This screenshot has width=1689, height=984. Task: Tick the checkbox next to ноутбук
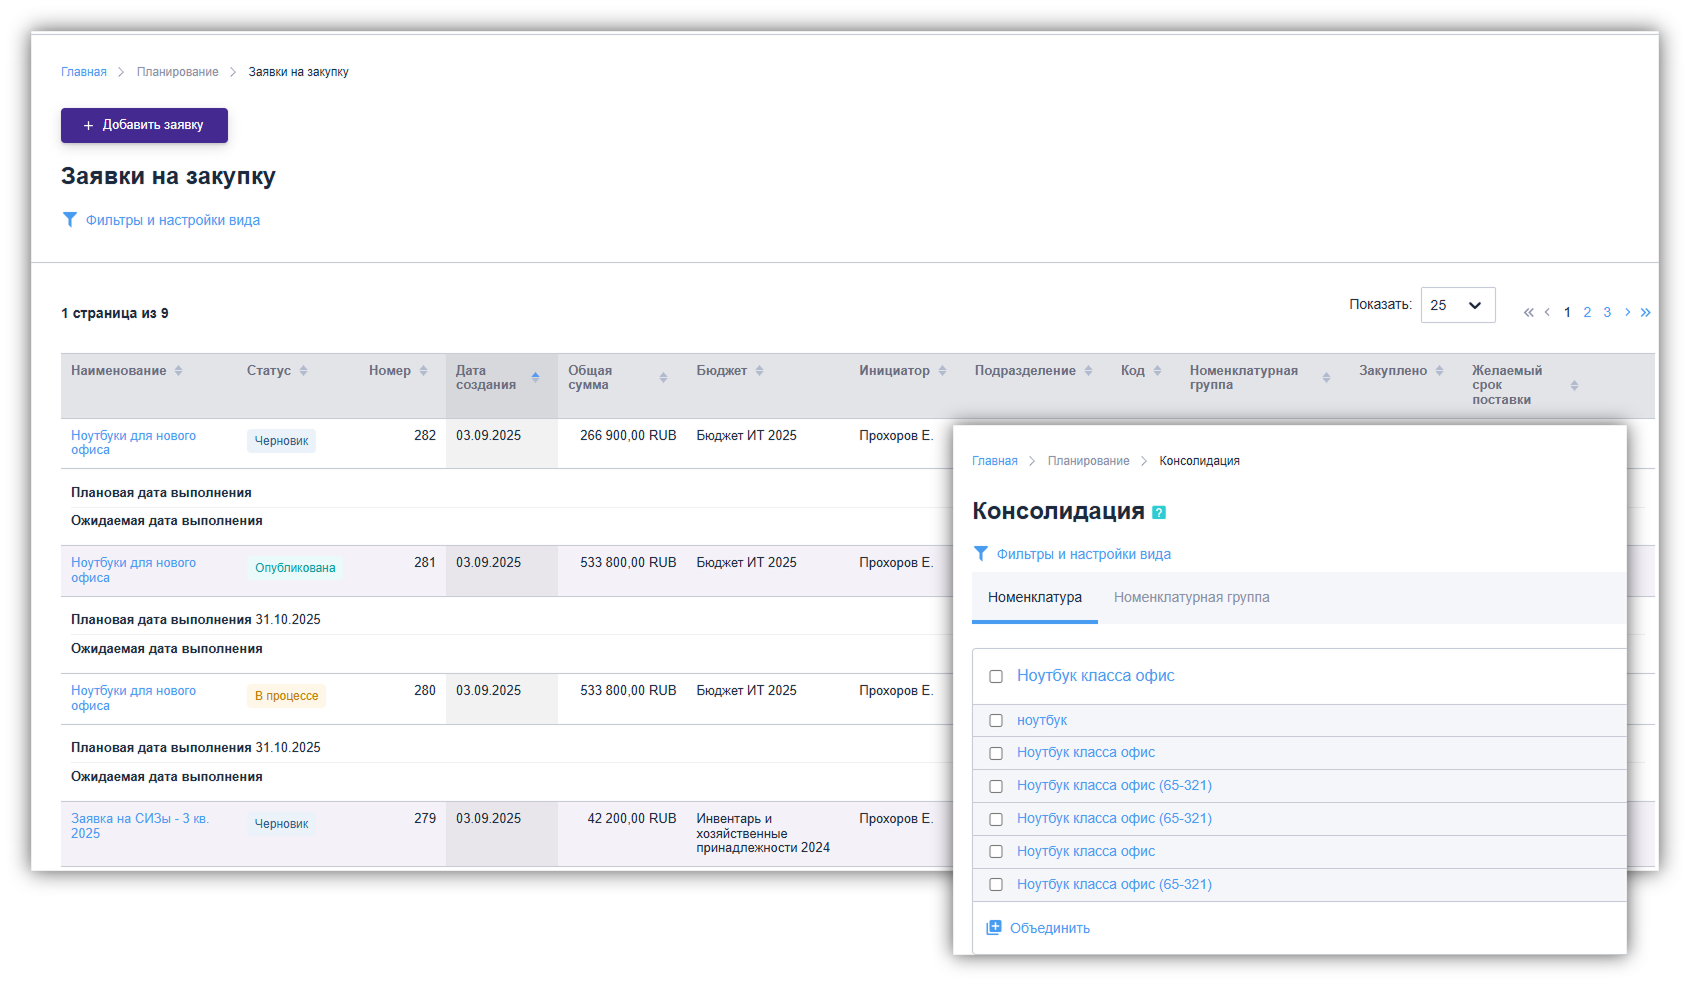[996, 721]
